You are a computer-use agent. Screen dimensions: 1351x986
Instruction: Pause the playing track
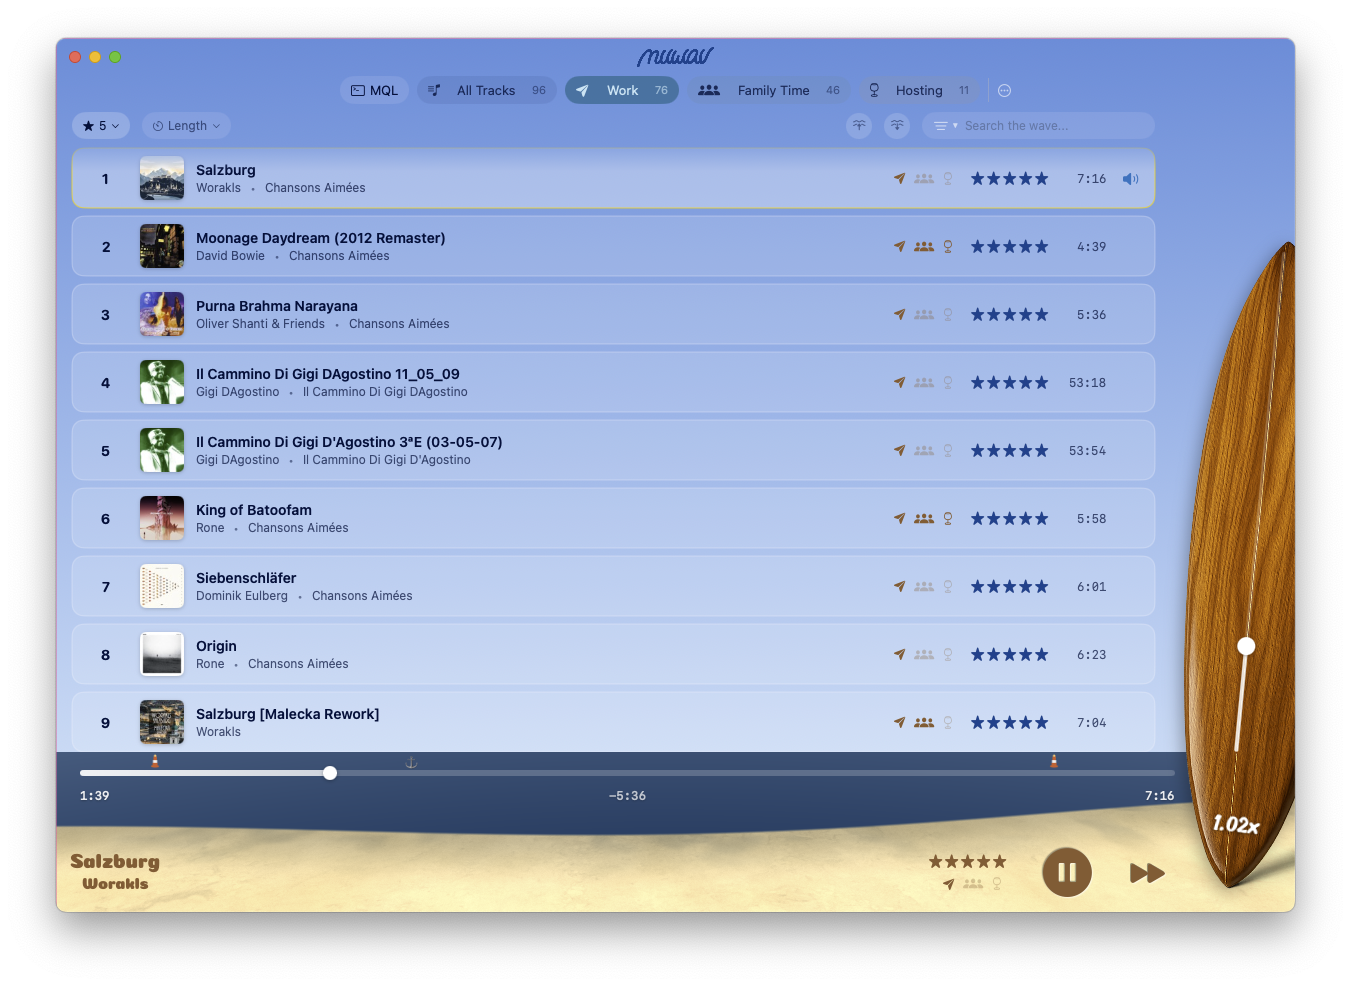click(1067, 872)
